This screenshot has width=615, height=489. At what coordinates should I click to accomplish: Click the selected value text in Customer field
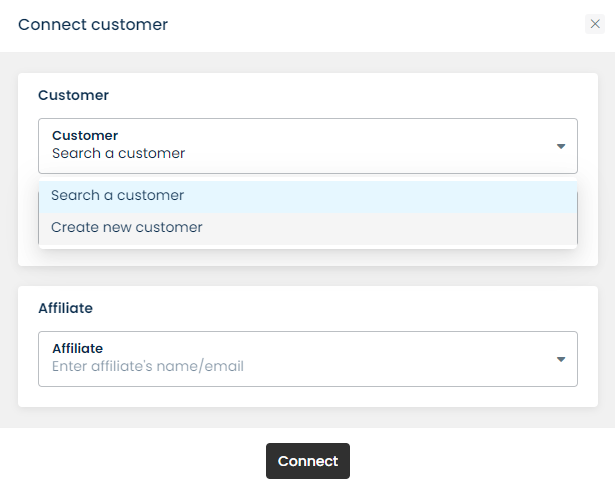pyautogui.click(x=118, y=154)
